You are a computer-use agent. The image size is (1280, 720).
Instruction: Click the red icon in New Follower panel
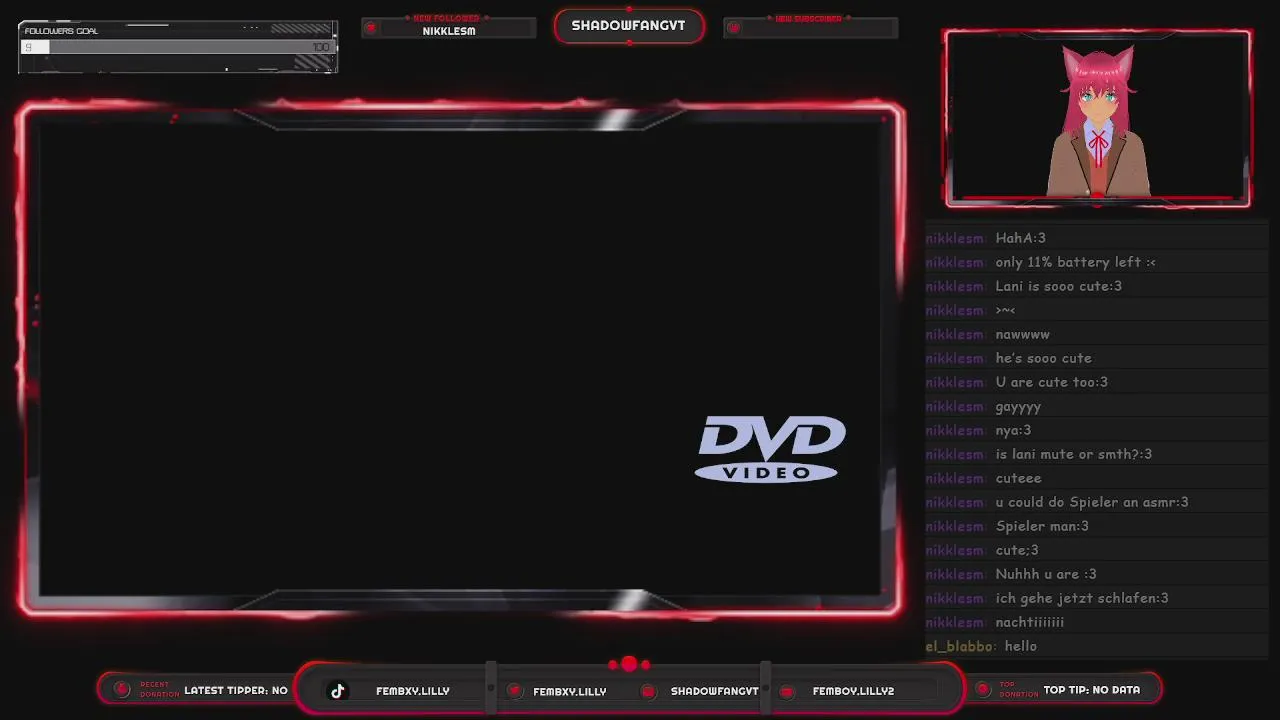tap(371, 28)
